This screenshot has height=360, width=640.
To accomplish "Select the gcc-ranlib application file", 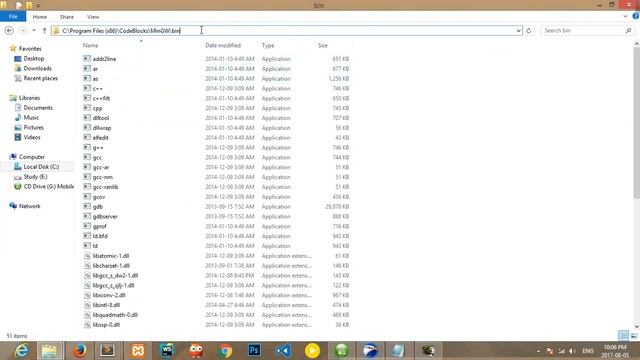I will click(105, 187).
